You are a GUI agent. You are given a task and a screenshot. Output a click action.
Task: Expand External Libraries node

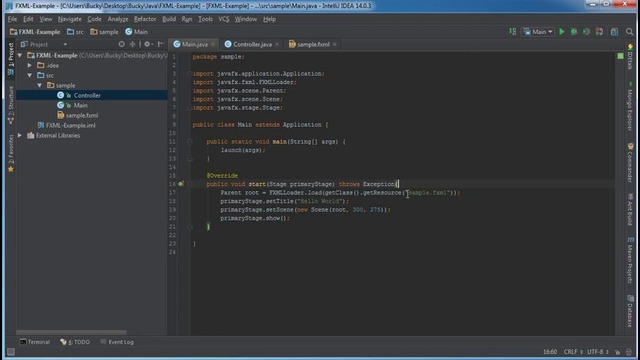(x=20, y=136)
